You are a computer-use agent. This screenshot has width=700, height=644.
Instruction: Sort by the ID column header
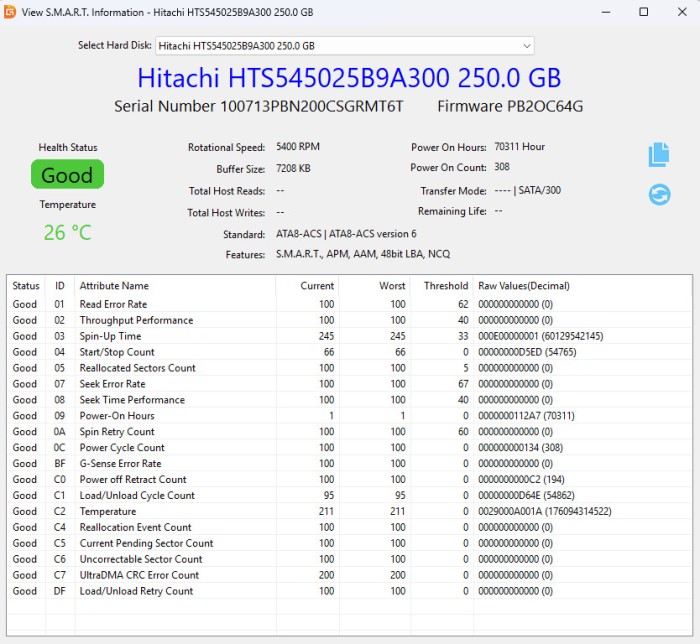tap(60, 286)
